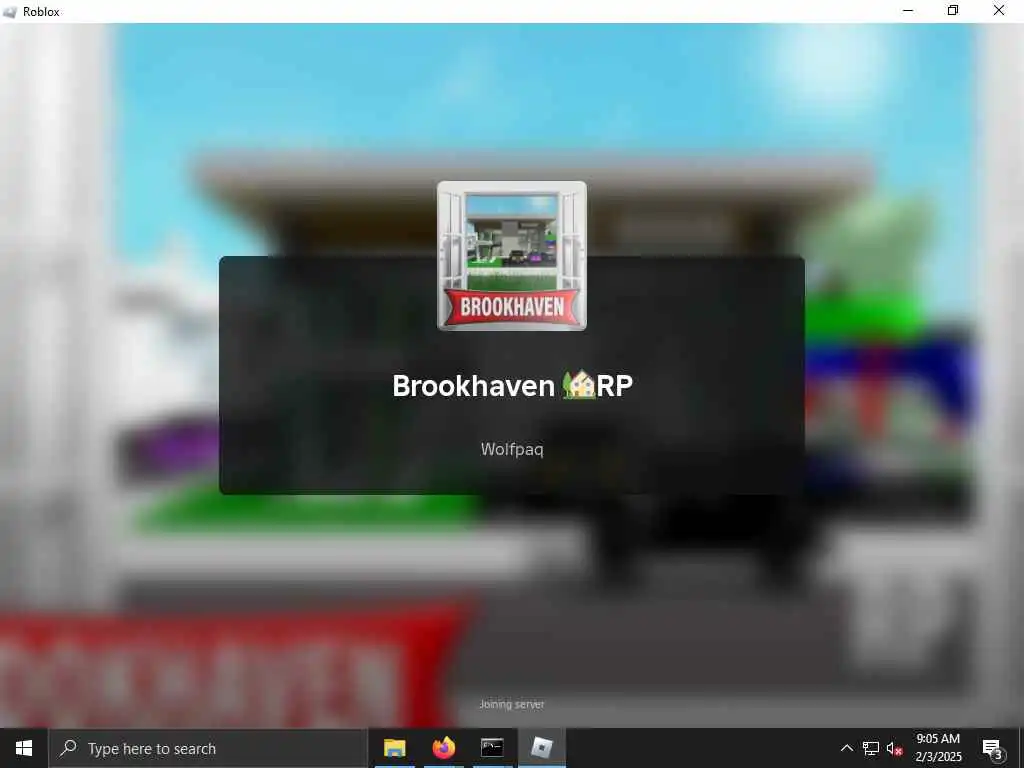Image resolution: width=1024 pixels, height=768 pixels.
Task: Open Firefox from the taskbar
Action: pos(443,748)
